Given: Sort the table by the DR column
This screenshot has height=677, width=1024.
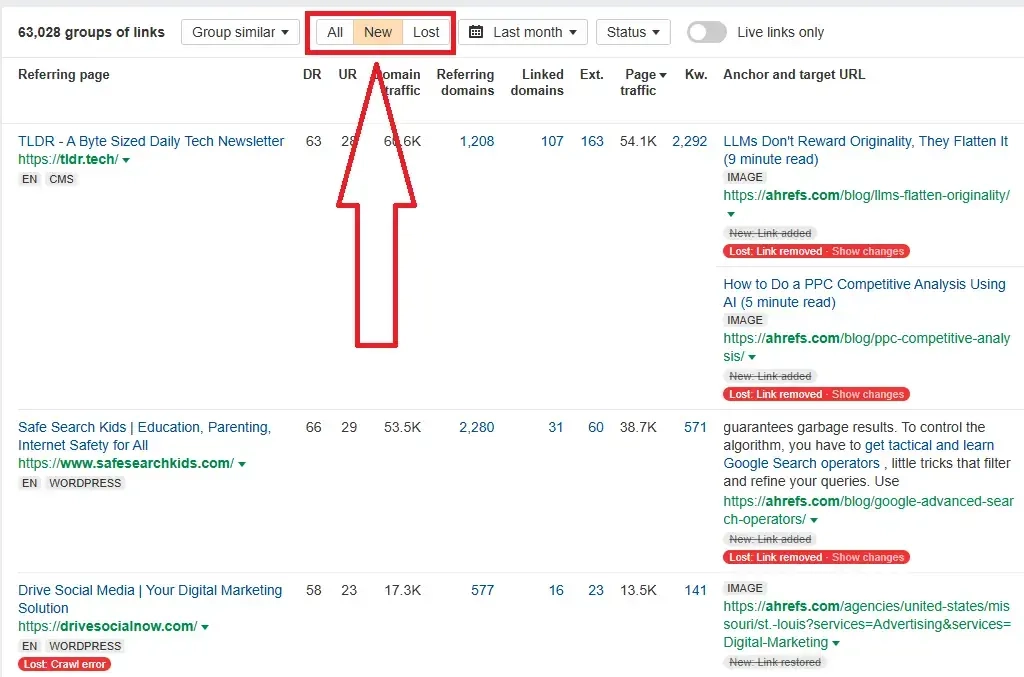Looking at the screenshot, I should tap(312, 74).
